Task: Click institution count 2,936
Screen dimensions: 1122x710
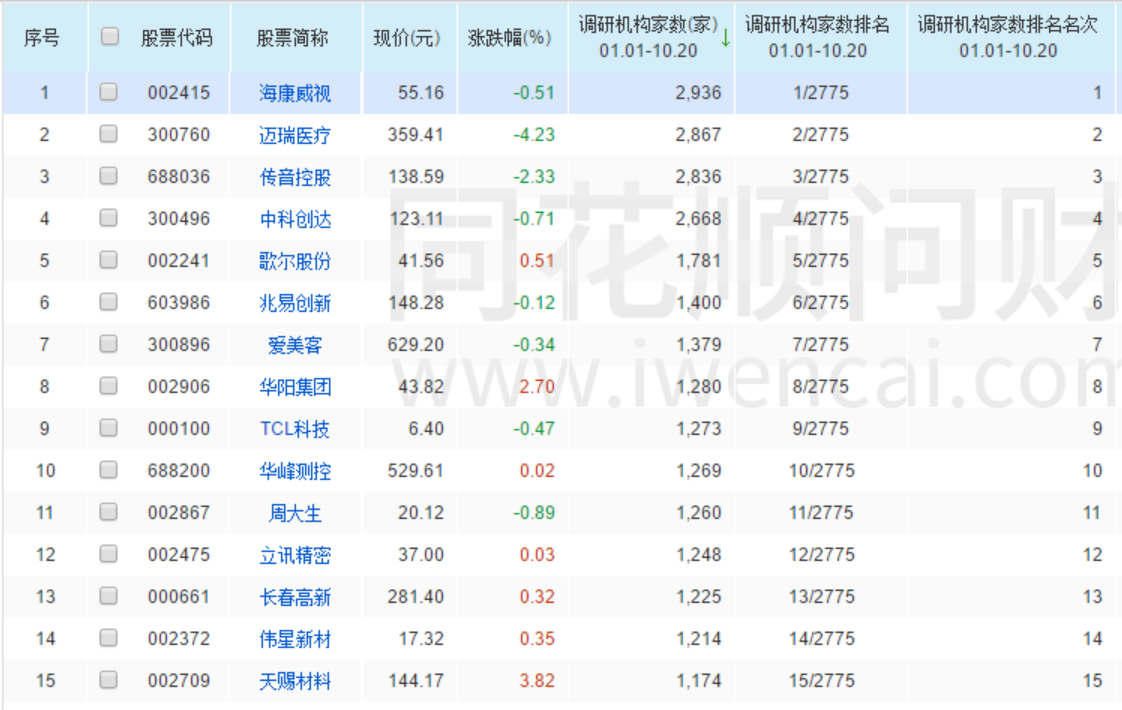Action: [x=698, y=92]
